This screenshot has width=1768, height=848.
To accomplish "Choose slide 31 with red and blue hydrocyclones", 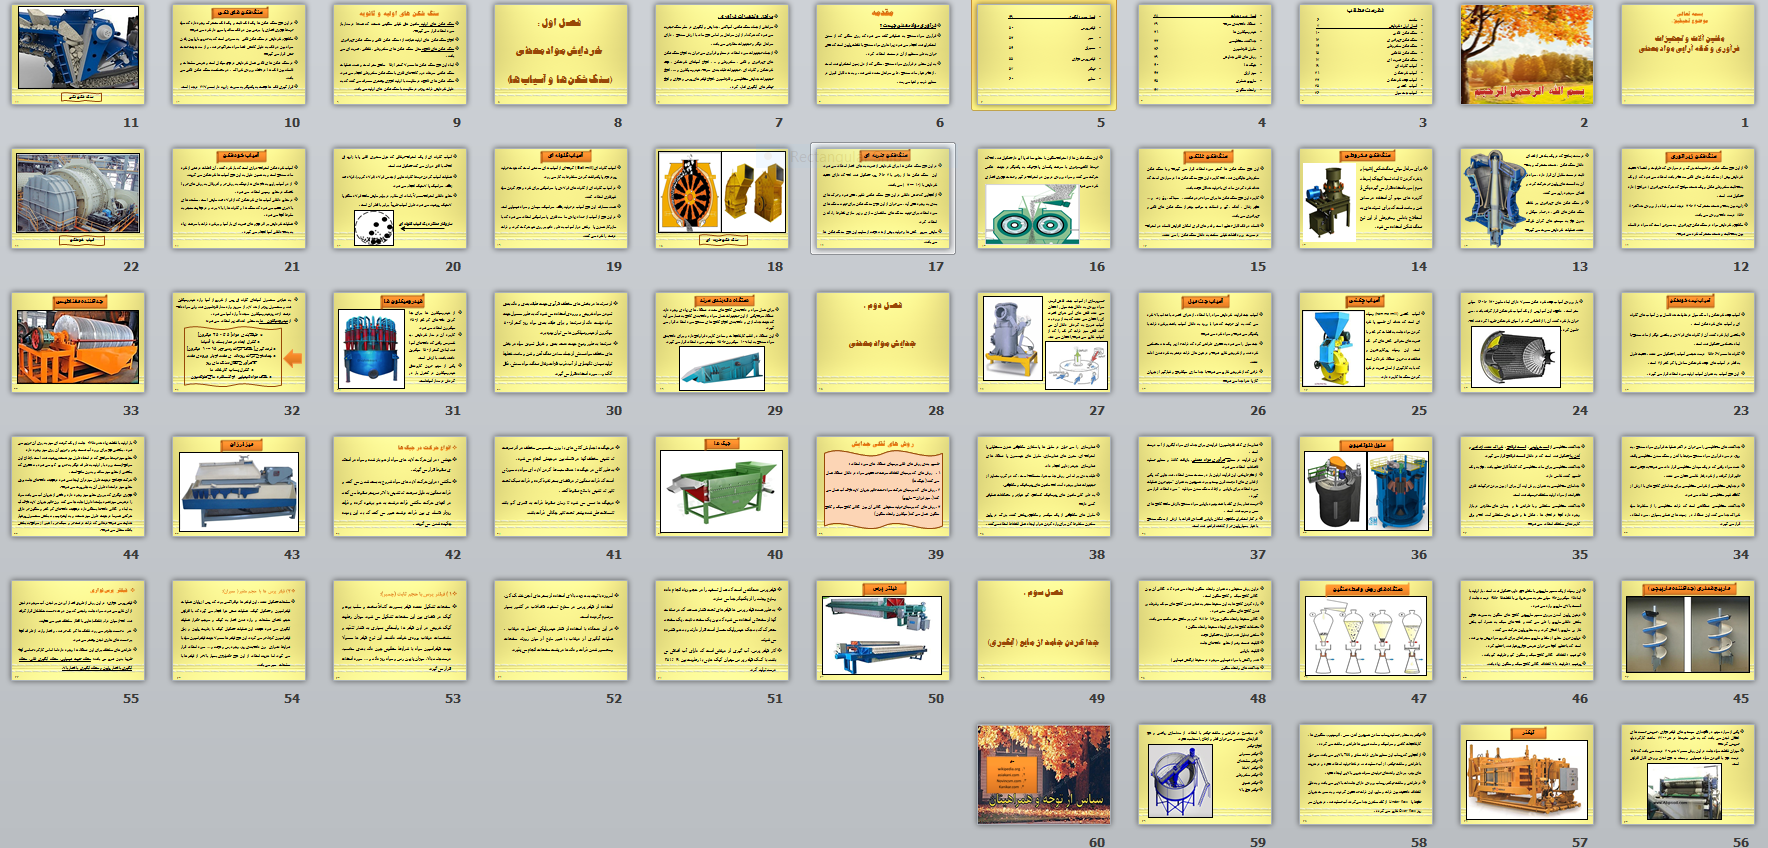I will pos(400,343).
